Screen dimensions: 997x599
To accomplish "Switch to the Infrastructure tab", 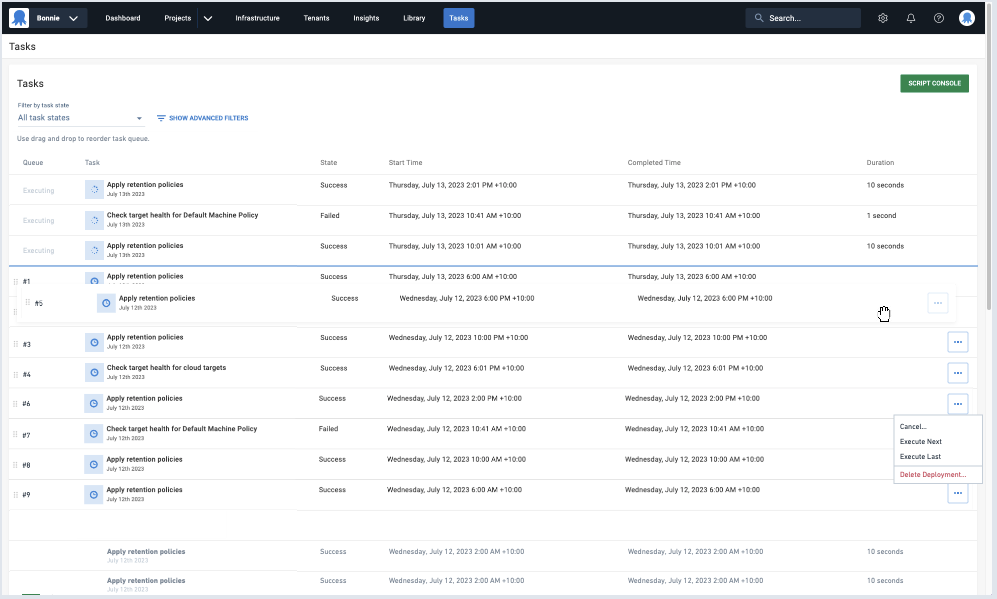I will click(x=257, y=18).
